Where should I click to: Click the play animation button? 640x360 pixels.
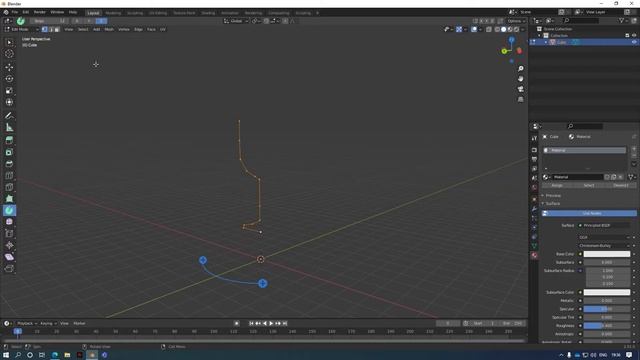tap(271, 323)
